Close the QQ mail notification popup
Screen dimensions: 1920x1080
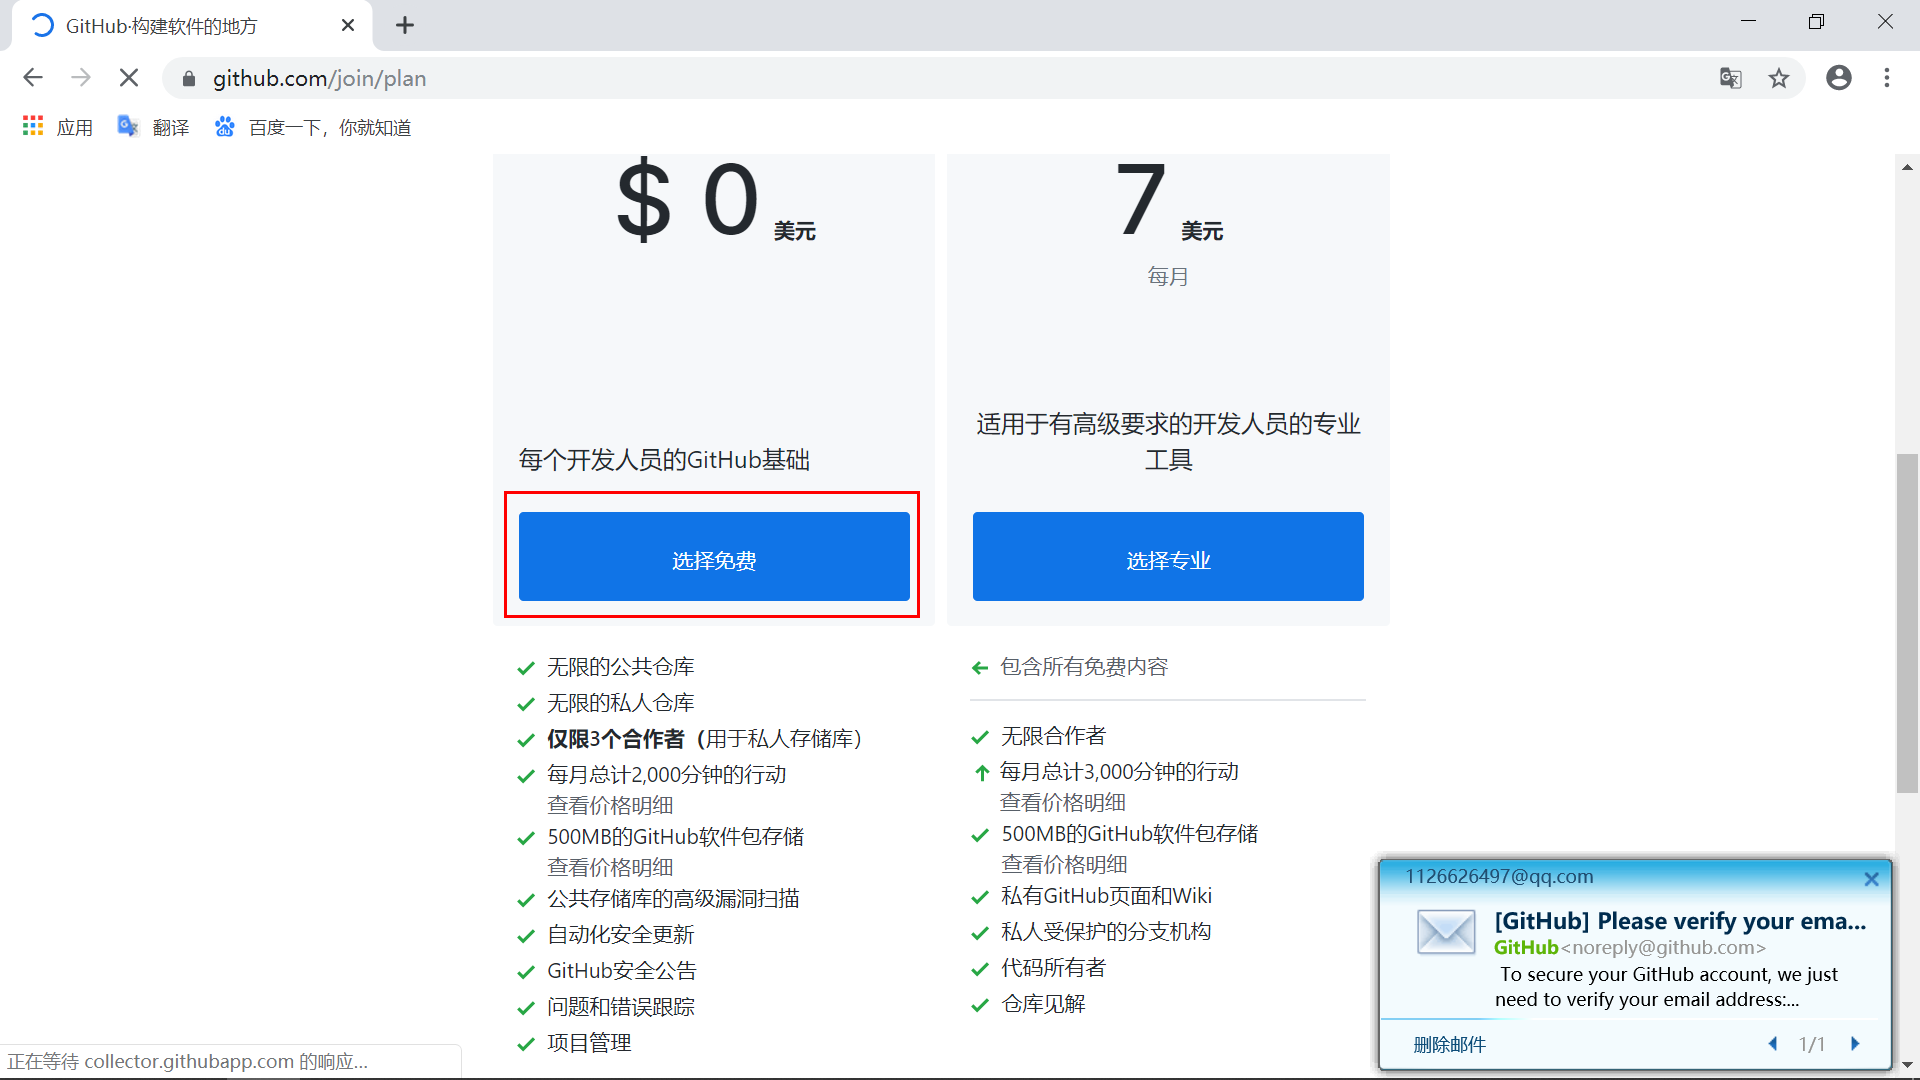(1871, 879)
